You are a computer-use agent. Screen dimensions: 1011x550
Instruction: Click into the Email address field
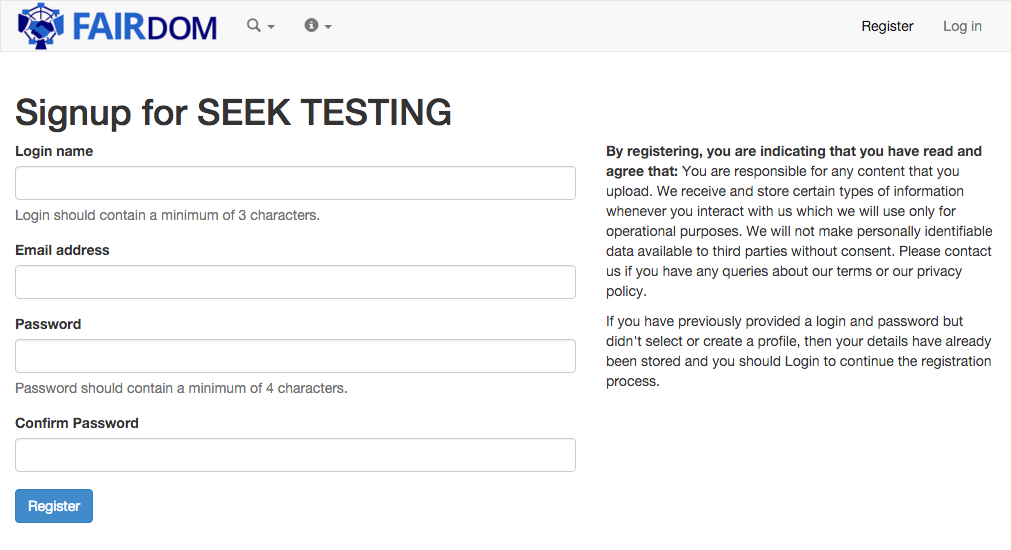(295, 282)
